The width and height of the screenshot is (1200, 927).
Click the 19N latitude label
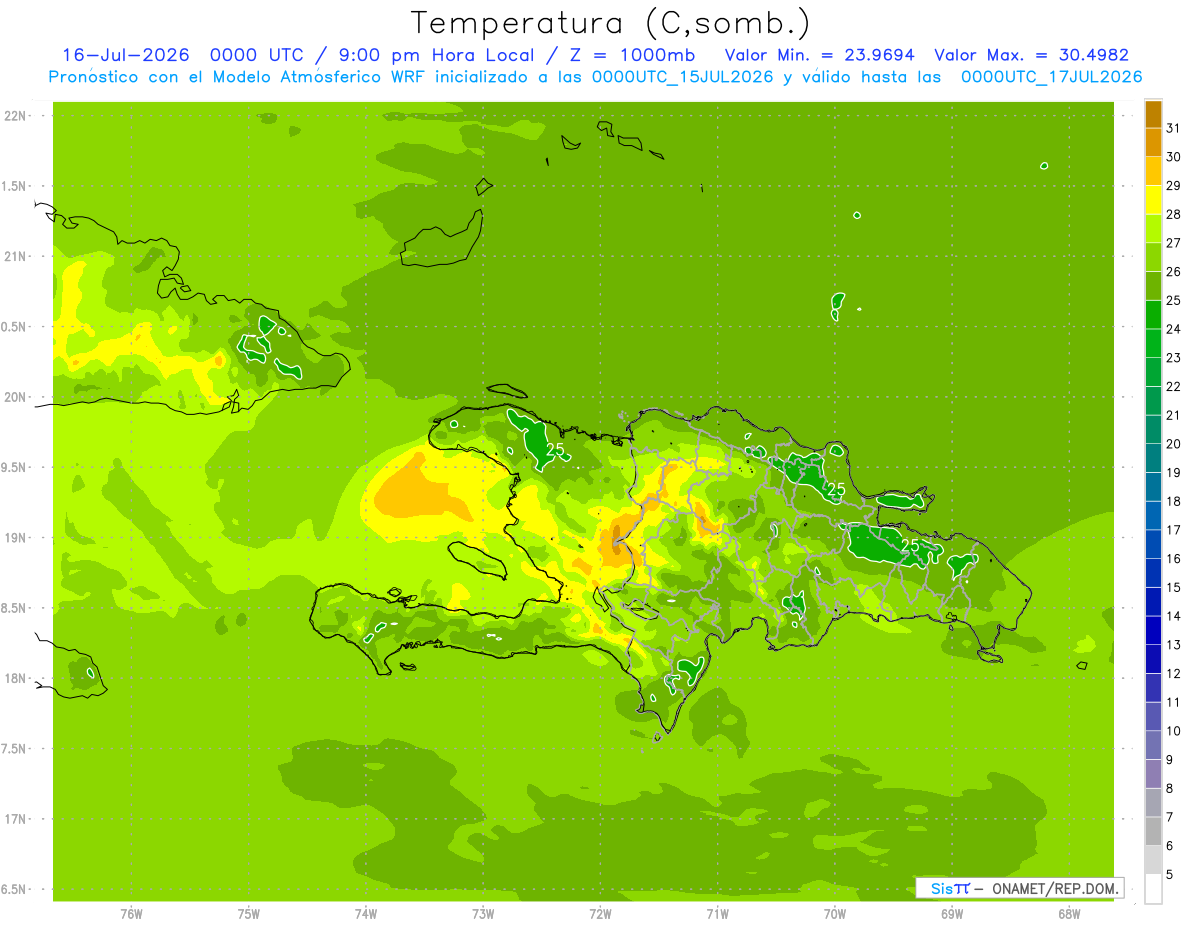16,538
